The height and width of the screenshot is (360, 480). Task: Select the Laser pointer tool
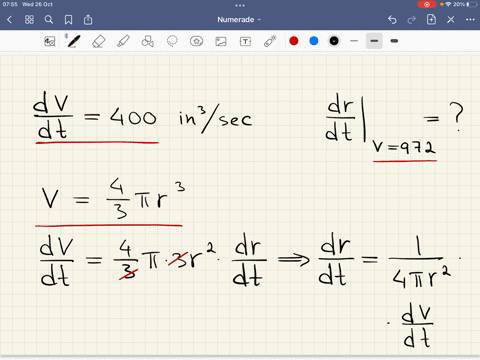coord(270,41)
